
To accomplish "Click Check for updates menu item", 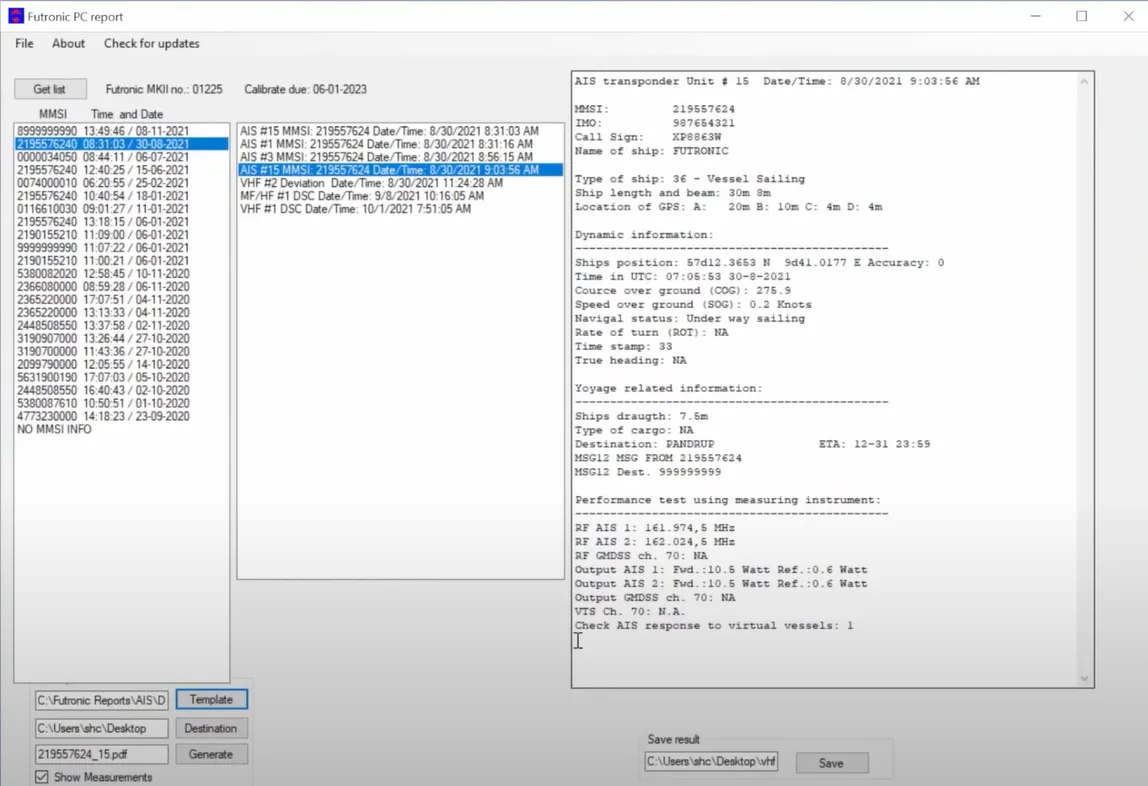I will tap(151, 44).
